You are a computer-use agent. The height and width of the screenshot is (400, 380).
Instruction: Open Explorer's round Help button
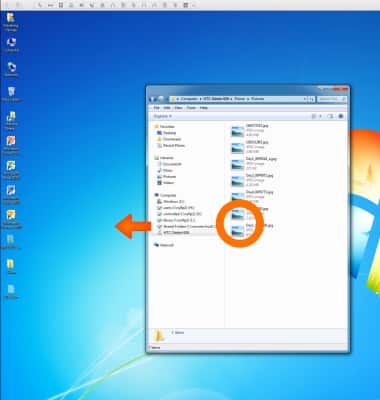[x=341, y=116]
